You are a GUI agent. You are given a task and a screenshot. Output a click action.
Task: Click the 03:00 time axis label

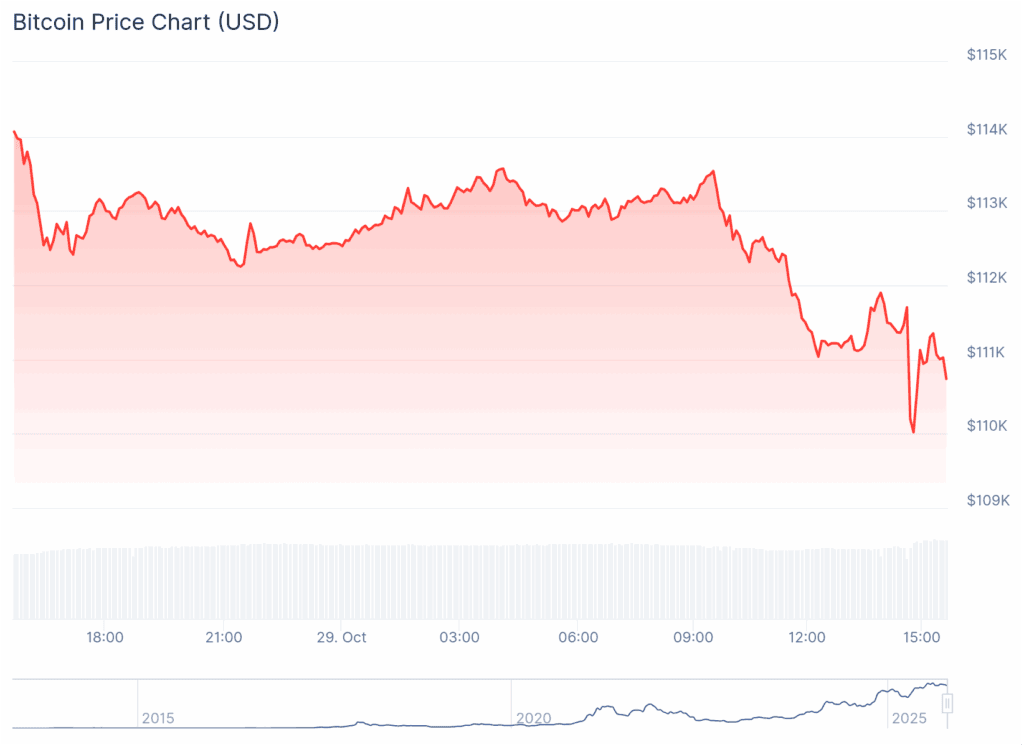[x=459, y=637]
